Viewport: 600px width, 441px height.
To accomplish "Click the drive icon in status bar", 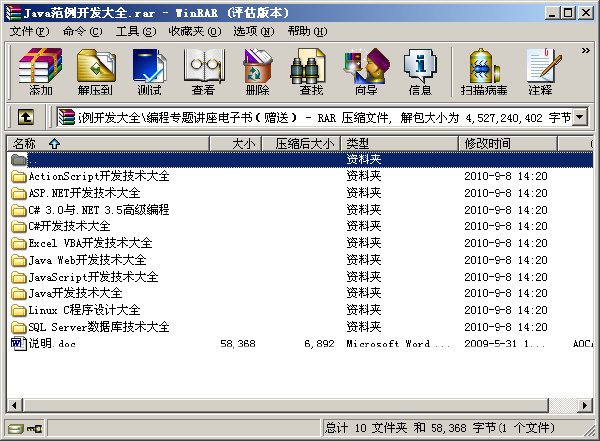I will click(x=15, y=429).
